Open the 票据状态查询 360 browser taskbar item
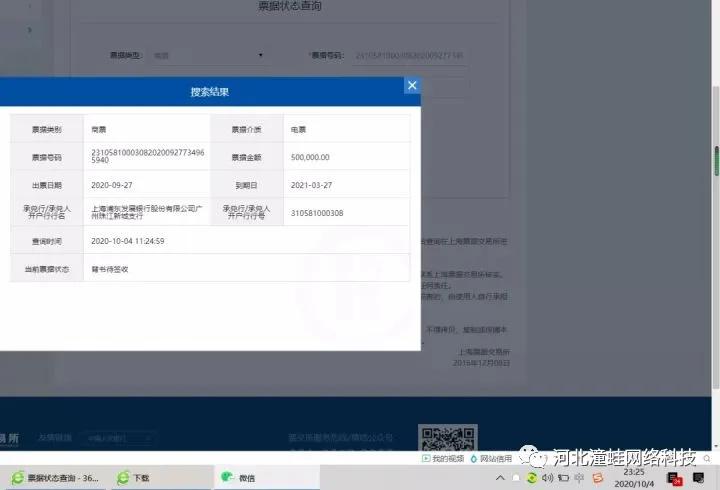The width and height of the screenshot is (720, 490). (56, 478)
